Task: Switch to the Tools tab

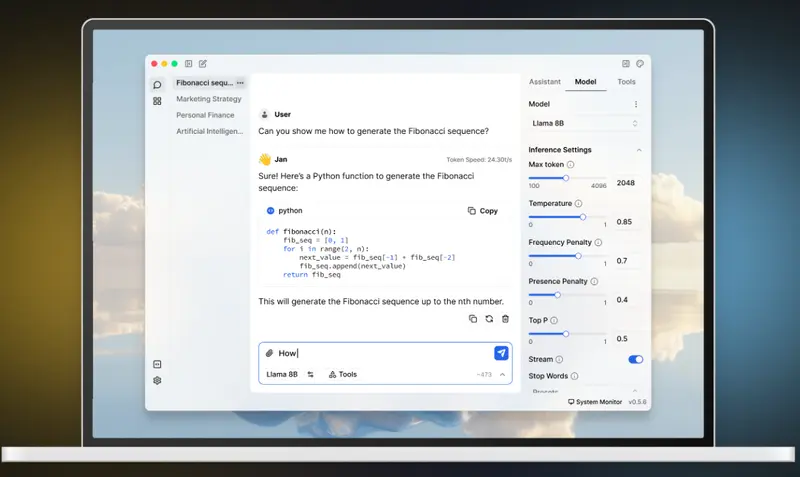Action: (x=626, y=82)
